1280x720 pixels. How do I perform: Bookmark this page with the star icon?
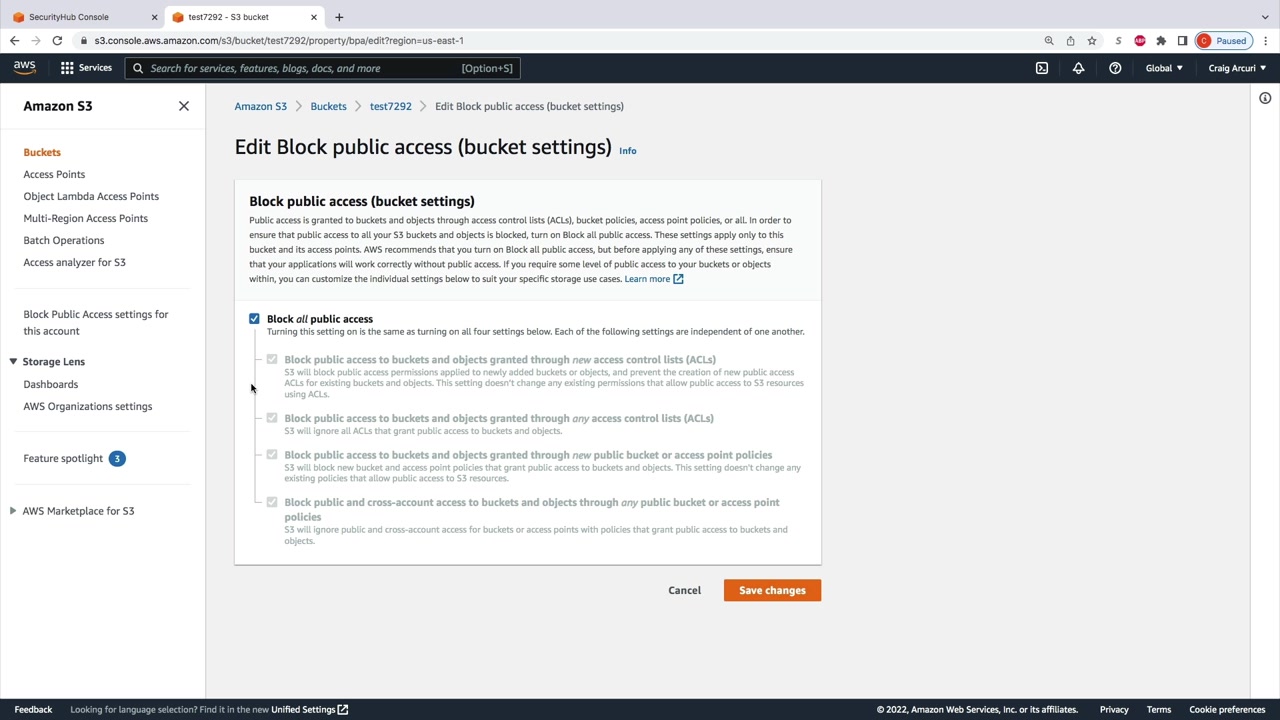click(1092, 41)
